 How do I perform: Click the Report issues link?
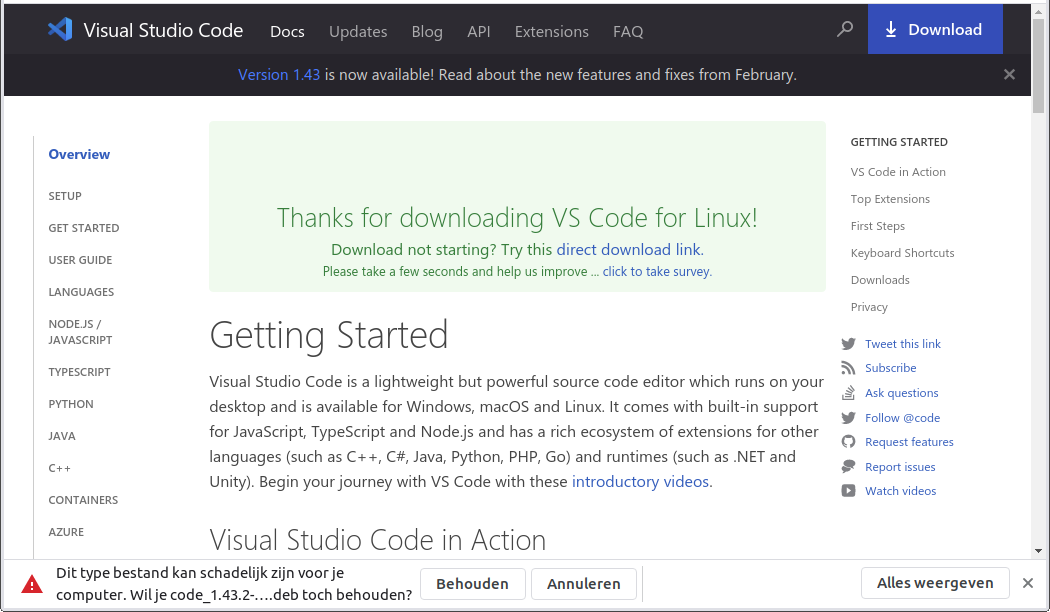click(900, 467)
